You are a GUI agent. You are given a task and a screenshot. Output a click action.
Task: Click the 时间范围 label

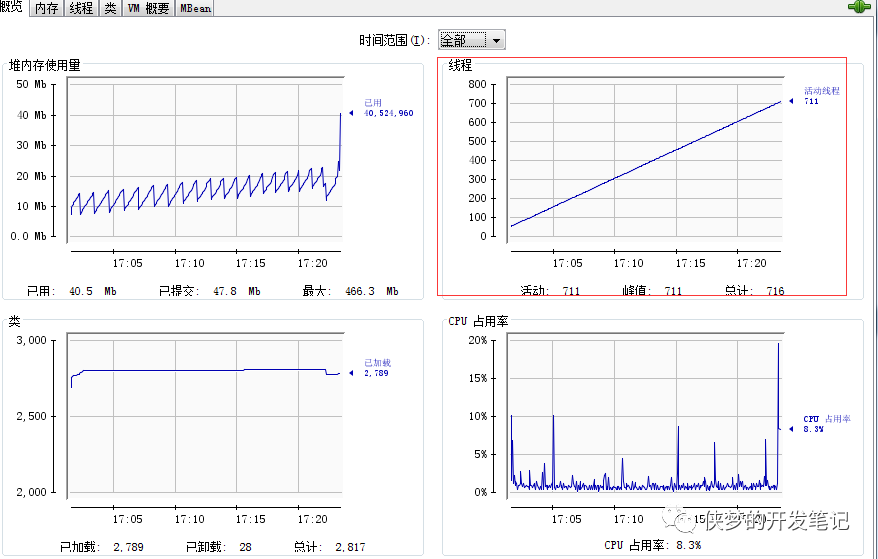(395, 40)
